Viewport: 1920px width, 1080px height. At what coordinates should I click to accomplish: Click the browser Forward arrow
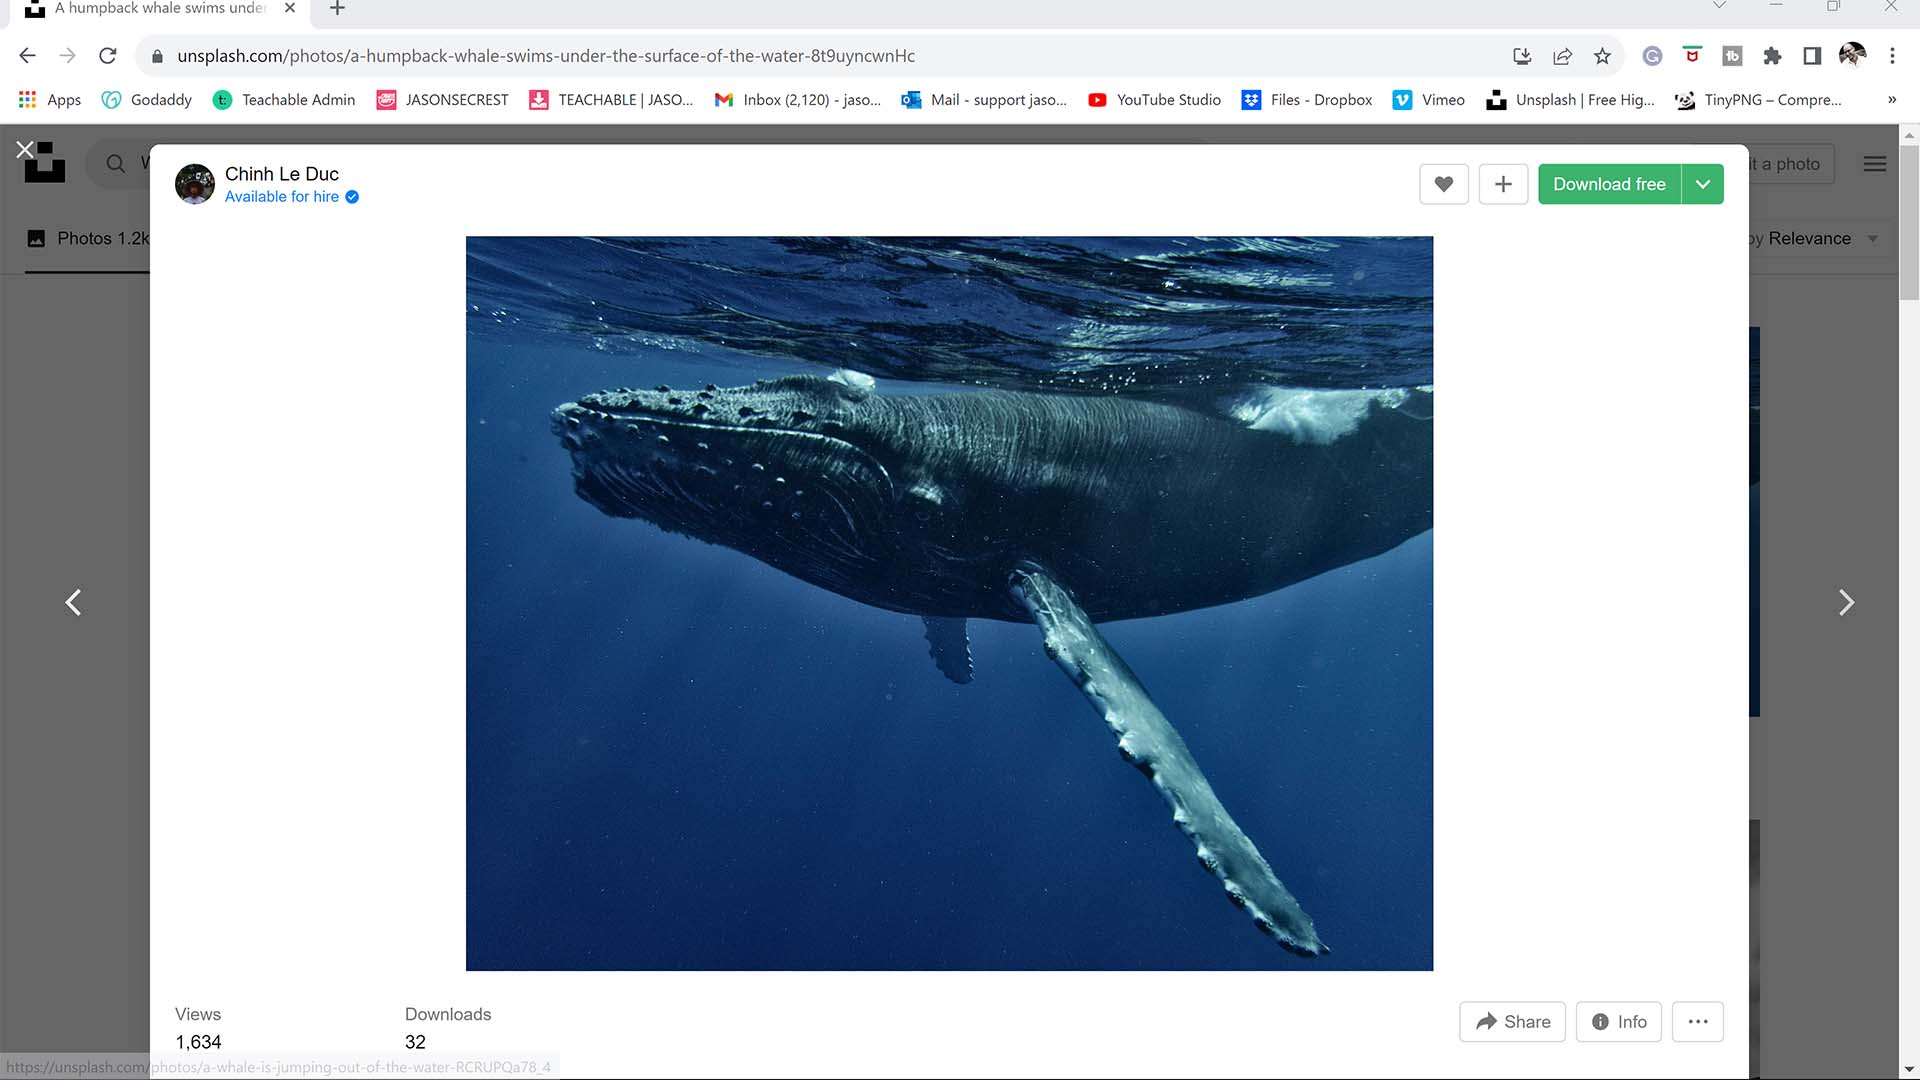click(67, 56)
